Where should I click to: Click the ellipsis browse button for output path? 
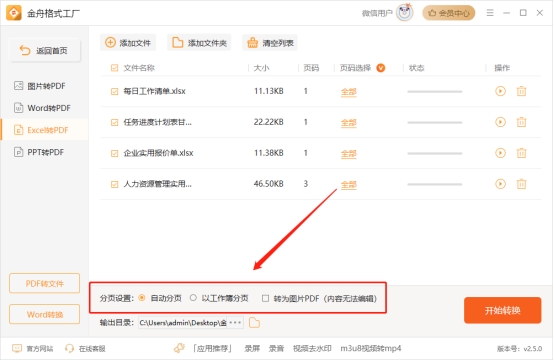[235, 323]
